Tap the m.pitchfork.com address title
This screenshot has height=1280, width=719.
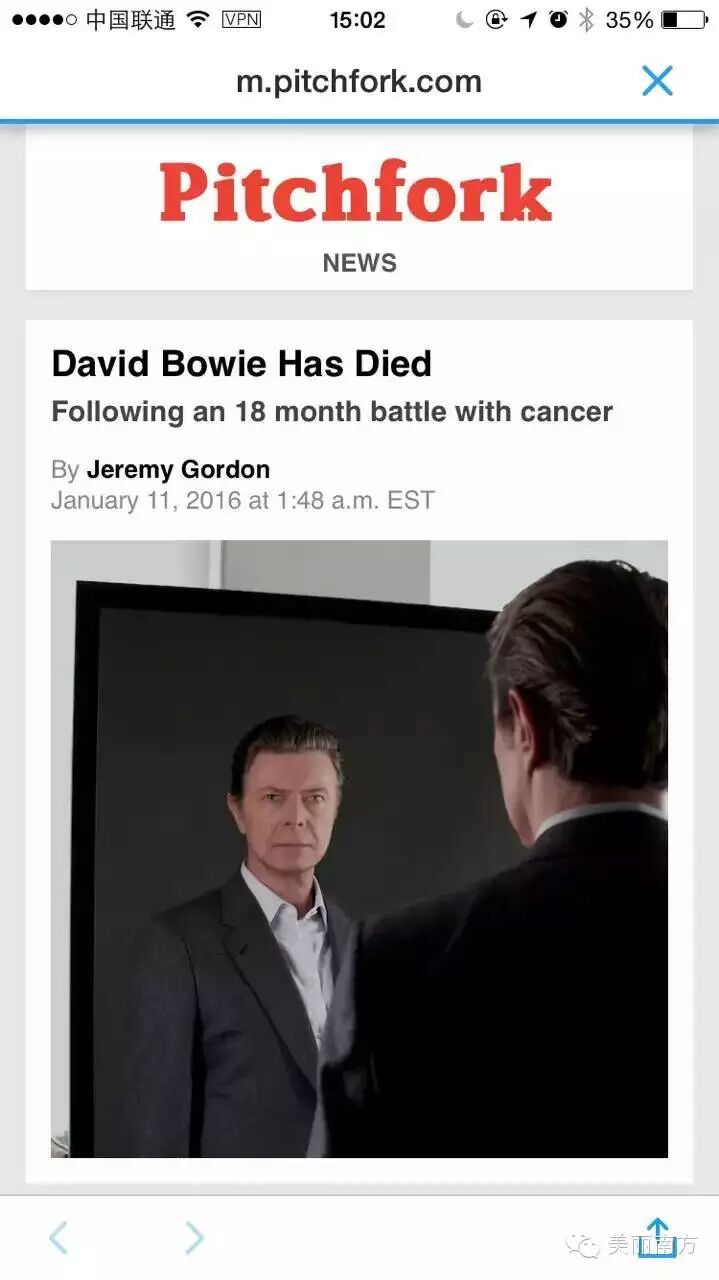point(358,82)
